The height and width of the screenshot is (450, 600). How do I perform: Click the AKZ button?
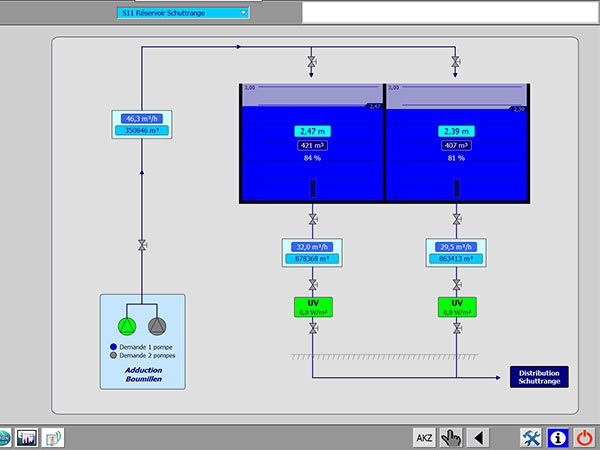point(424,437)
